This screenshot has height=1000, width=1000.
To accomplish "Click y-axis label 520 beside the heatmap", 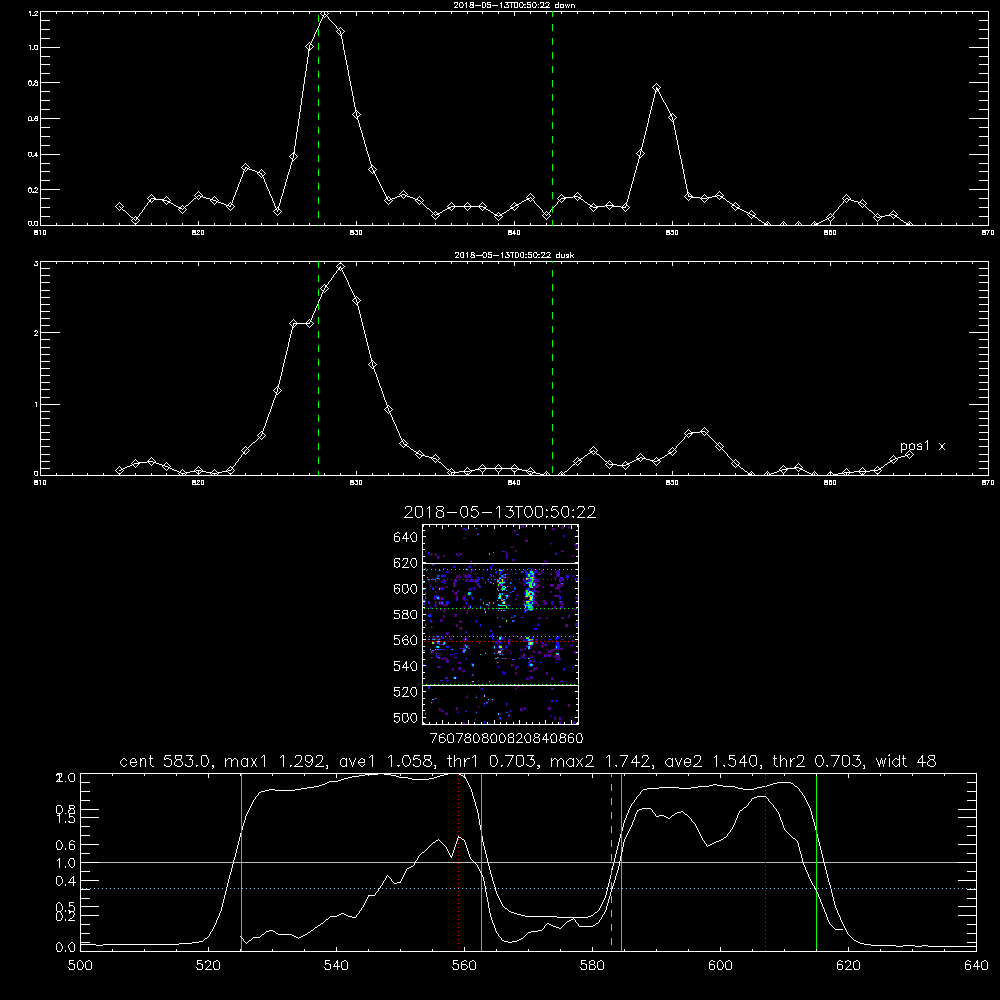I will coord(406,692).
